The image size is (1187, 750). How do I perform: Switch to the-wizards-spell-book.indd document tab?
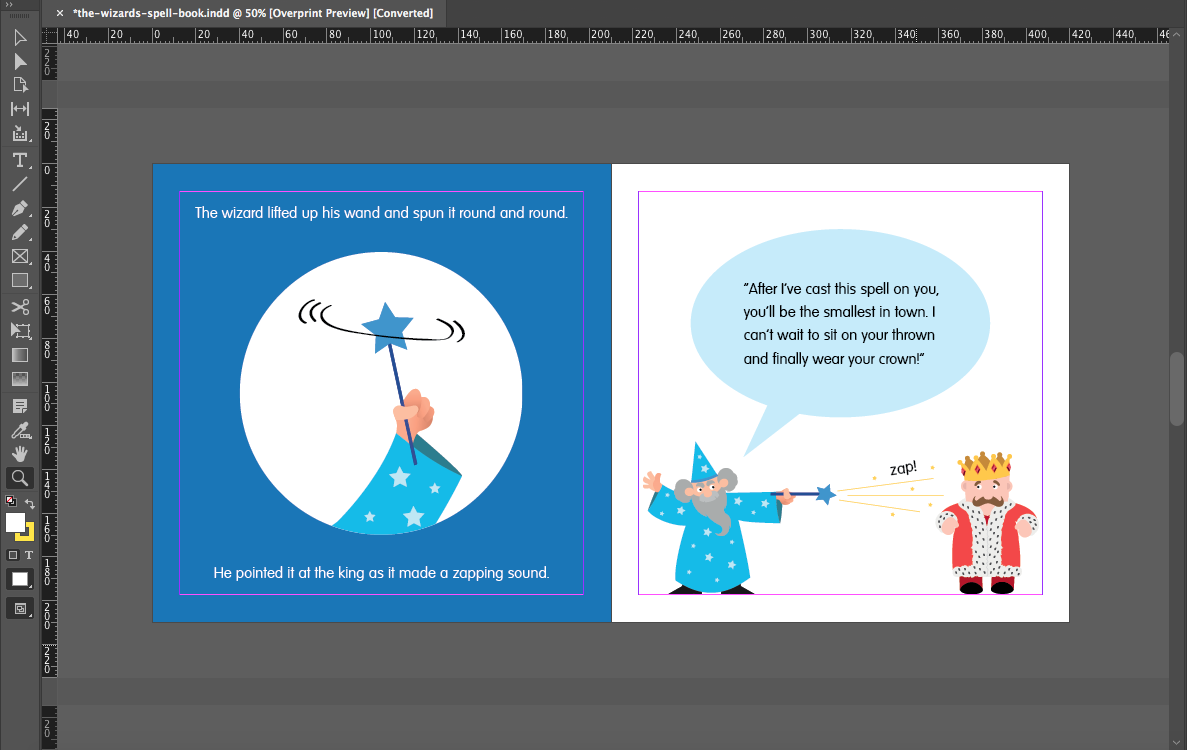click(x=252, y=13)
